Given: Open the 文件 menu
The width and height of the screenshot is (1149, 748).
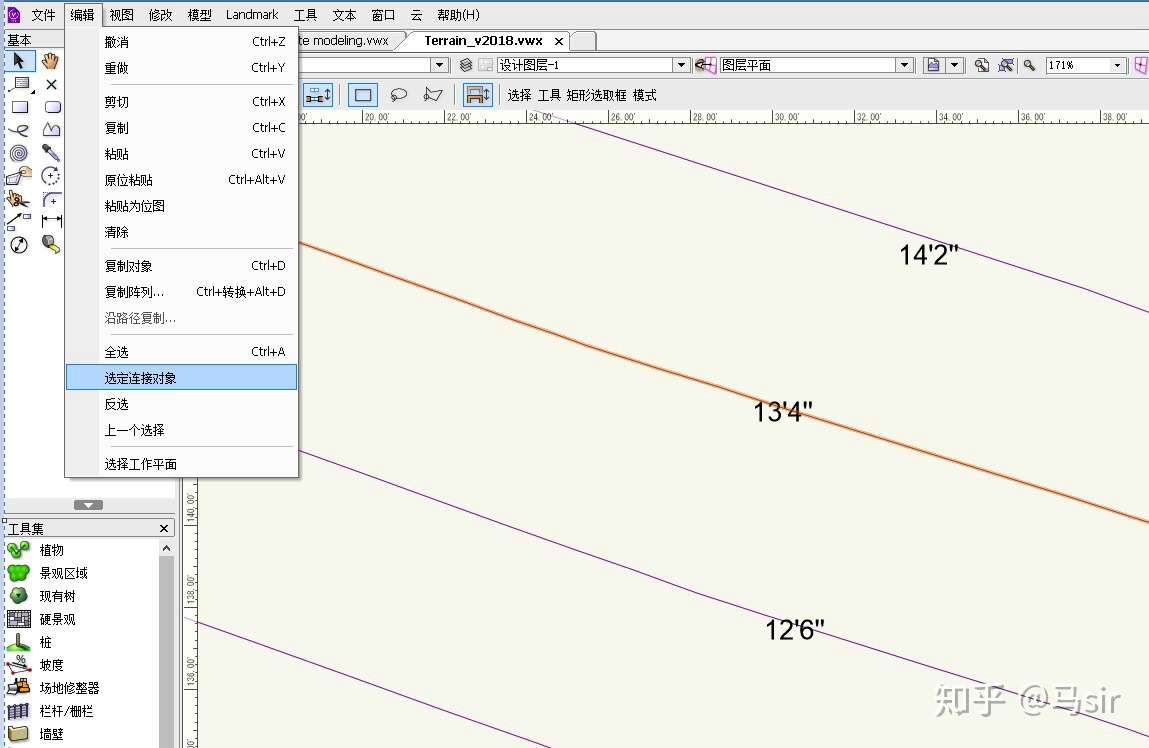Looking at the screenshot, I should [x=43, y=15].
